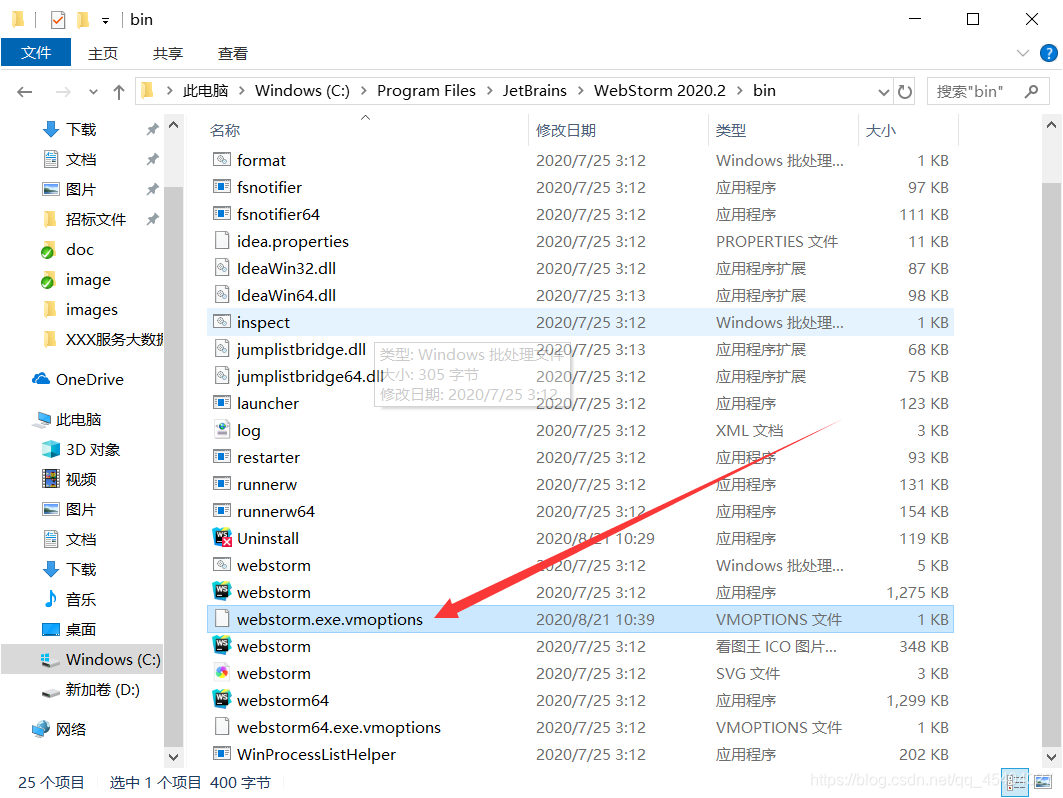Open Explorer help question mark
The height and width of the screenshot is (798, 1063).
point(1048,53)
